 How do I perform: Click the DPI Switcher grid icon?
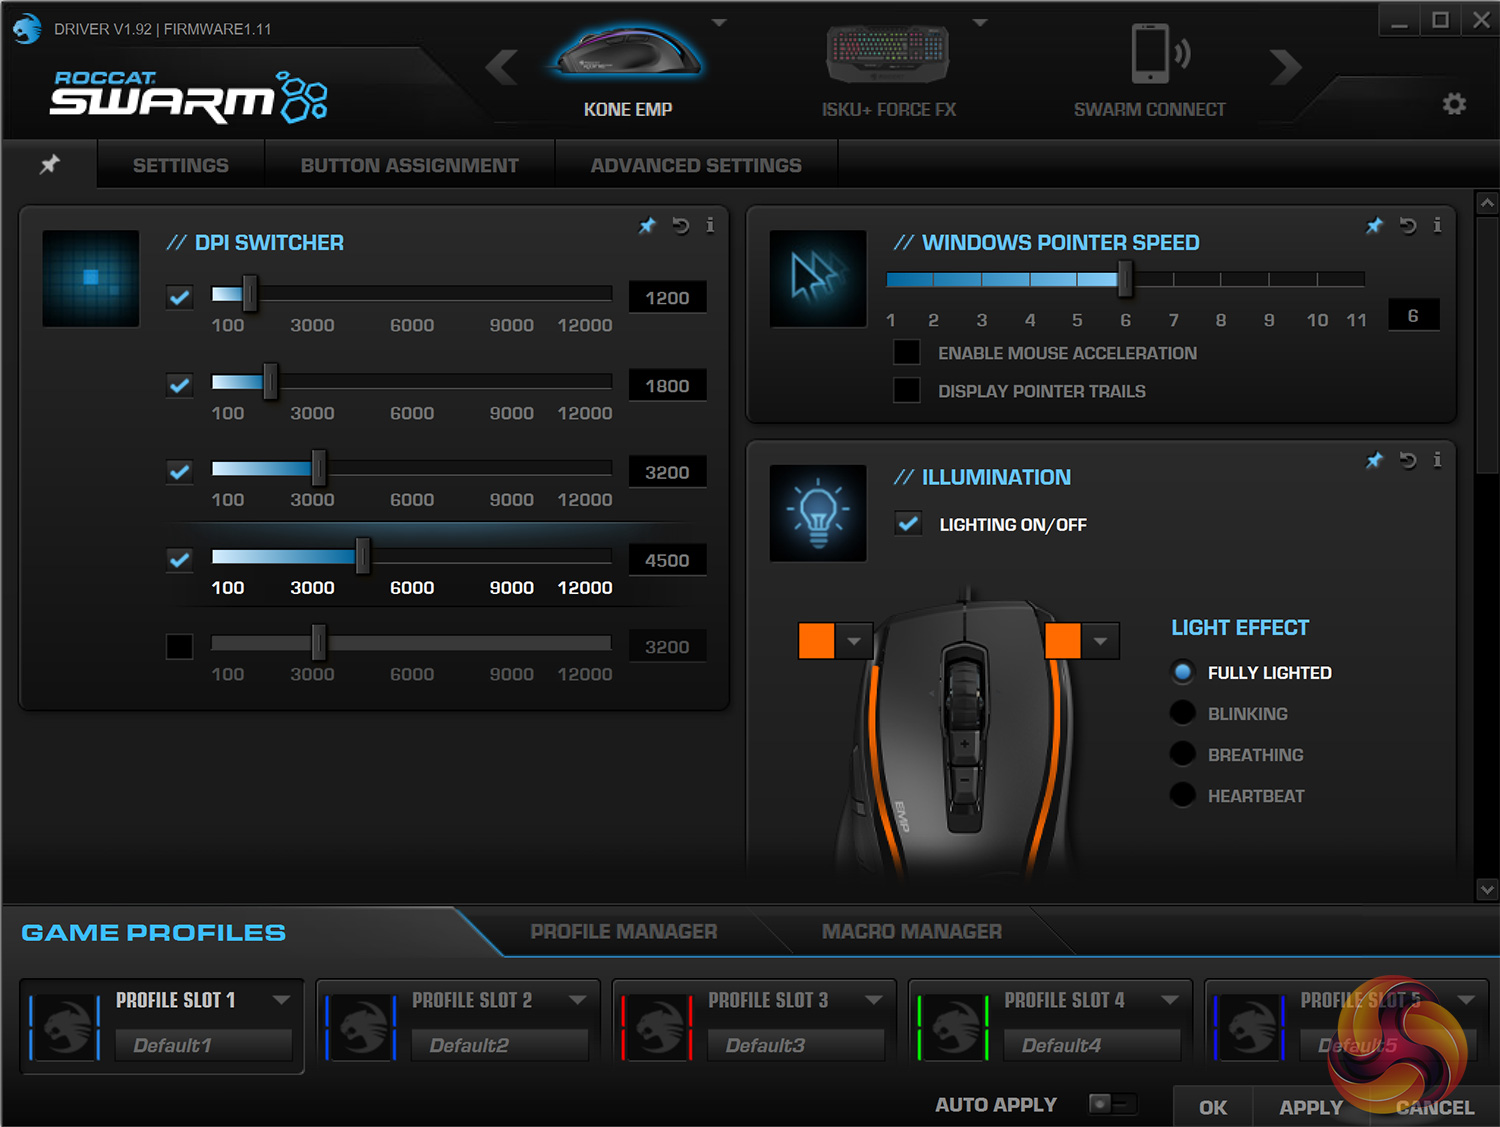pyautogui.click(x=91, y=278)
